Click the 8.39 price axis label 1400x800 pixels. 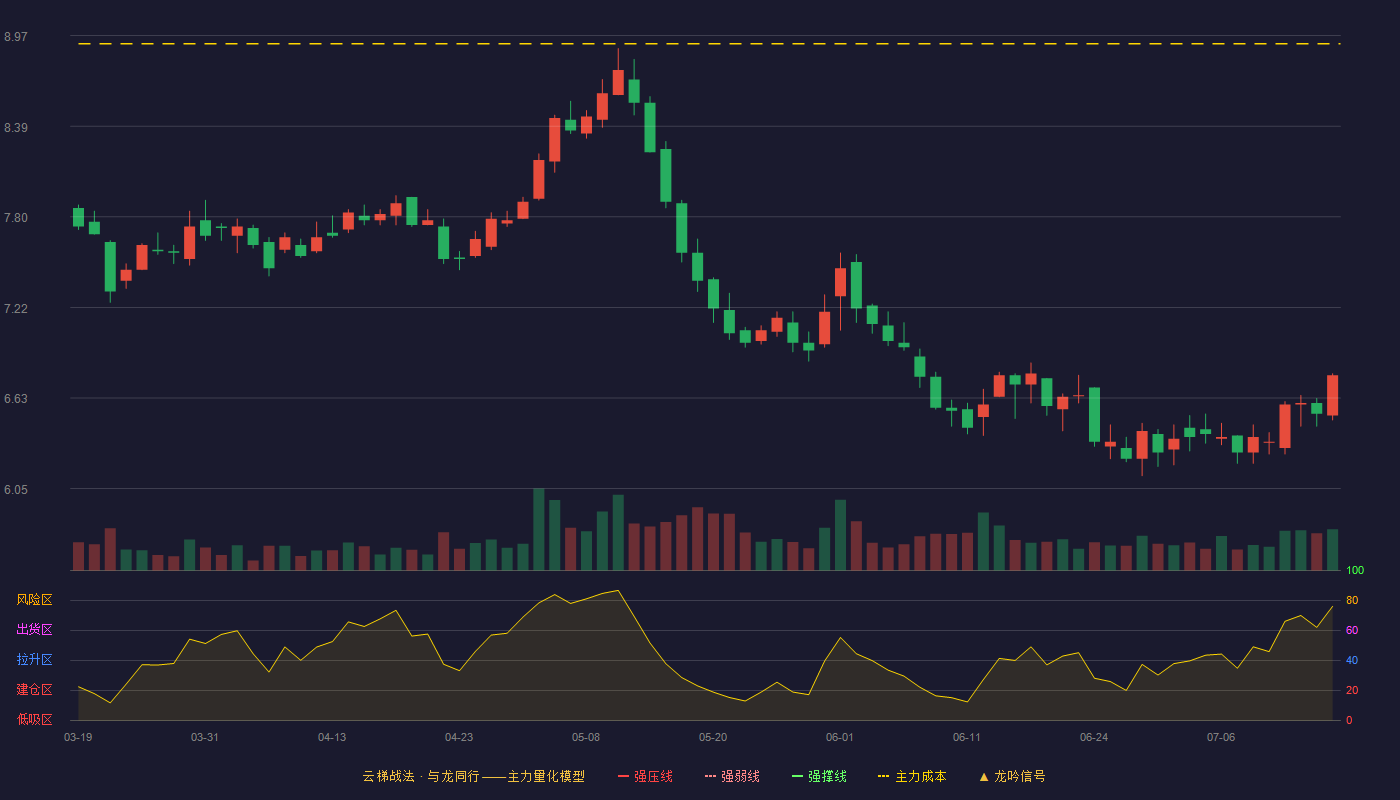point(15,128)
